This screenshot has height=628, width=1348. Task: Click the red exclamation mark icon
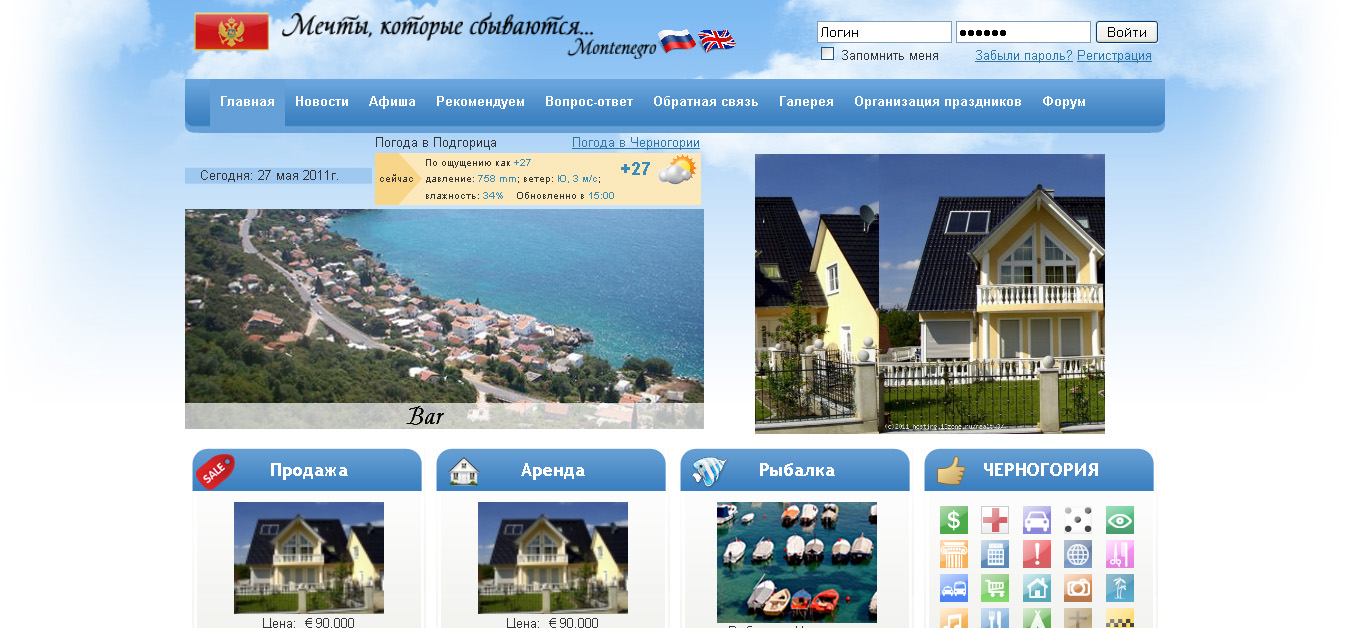1037,554
